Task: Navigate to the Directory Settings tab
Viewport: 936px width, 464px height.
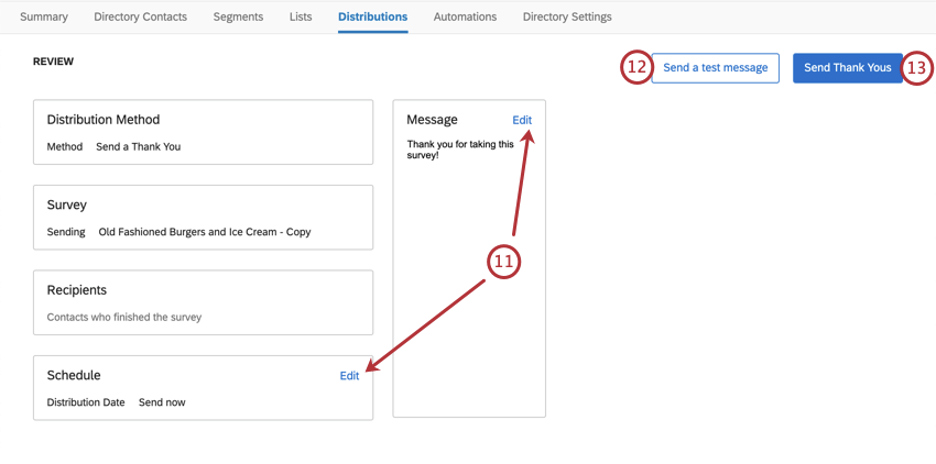Action: tap(567, 17)
